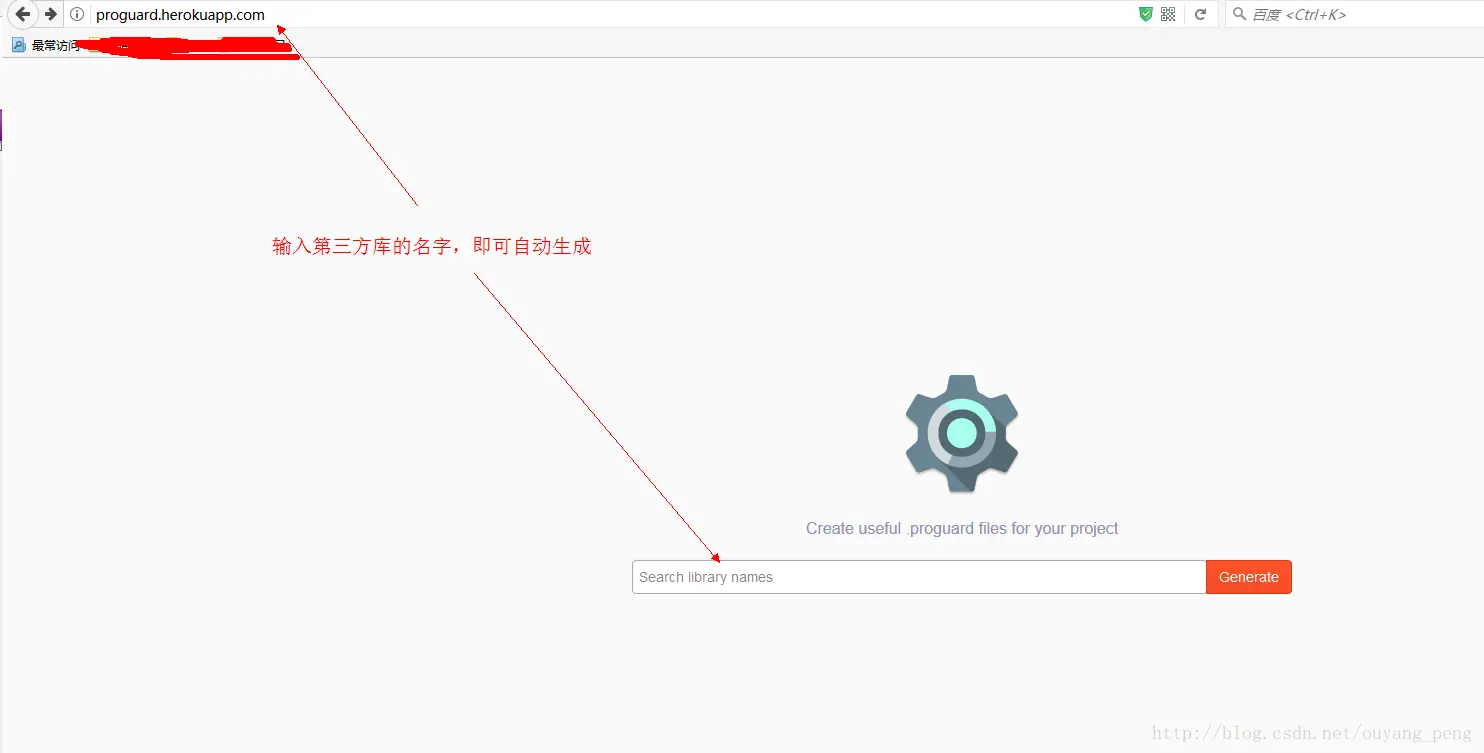Reload the page using the refresh icon
1484x753 pixels.
[x=1200, y=14]
